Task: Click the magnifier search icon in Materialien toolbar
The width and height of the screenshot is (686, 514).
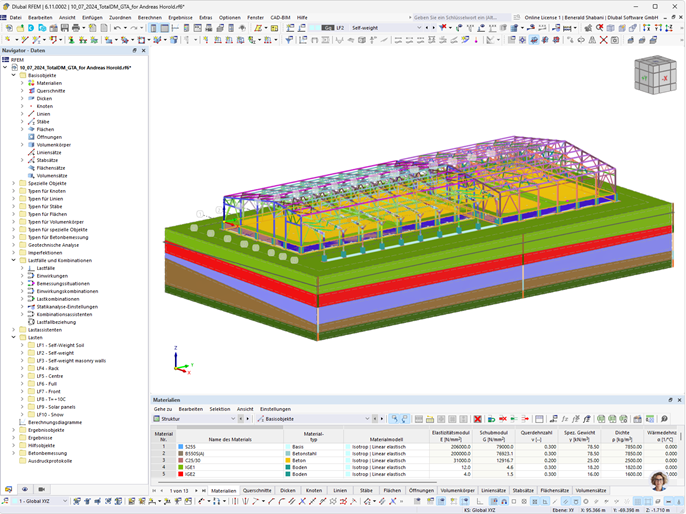Action: point(664,419)
